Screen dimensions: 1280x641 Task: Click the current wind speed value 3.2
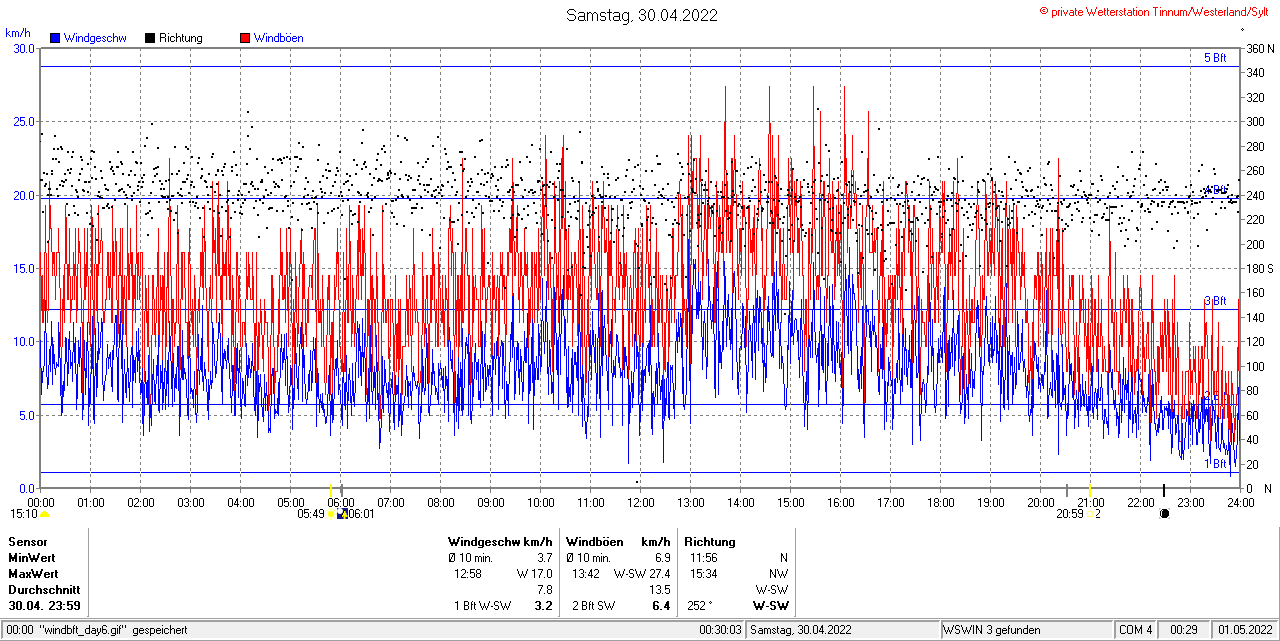[544, 605]
